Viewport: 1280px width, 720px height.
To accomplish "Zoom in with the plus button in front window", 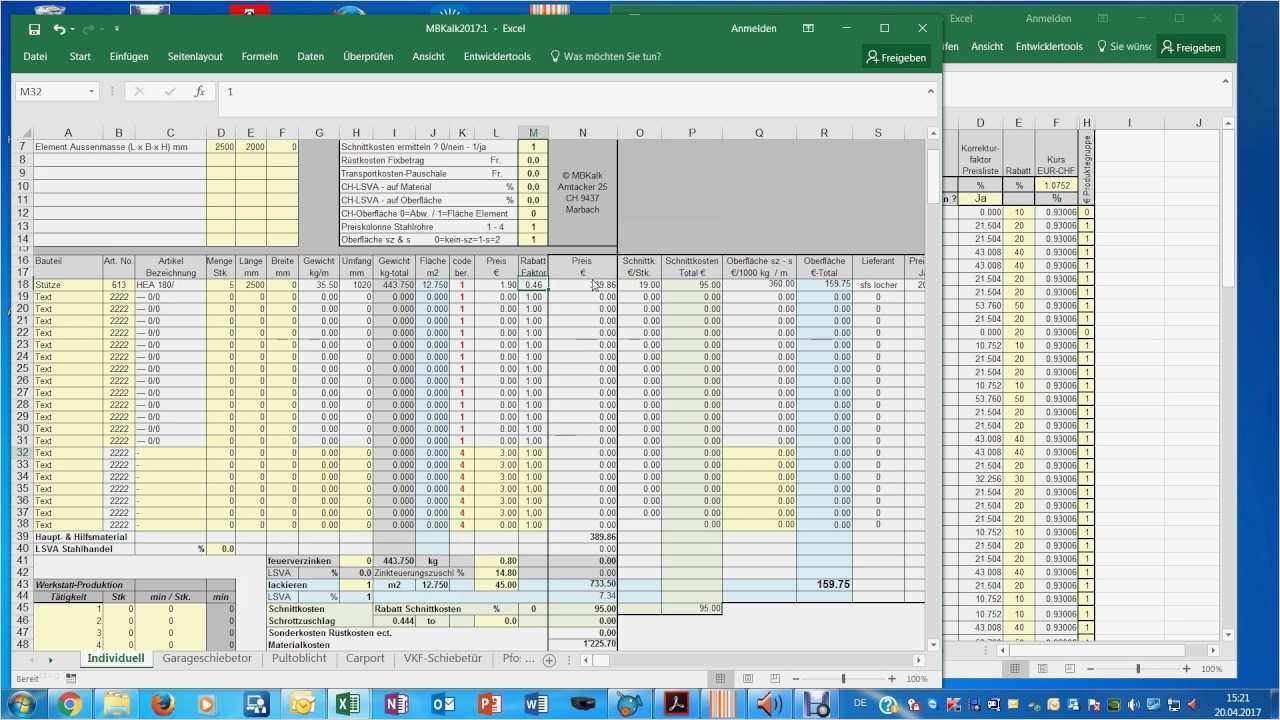I will [892, 679].
